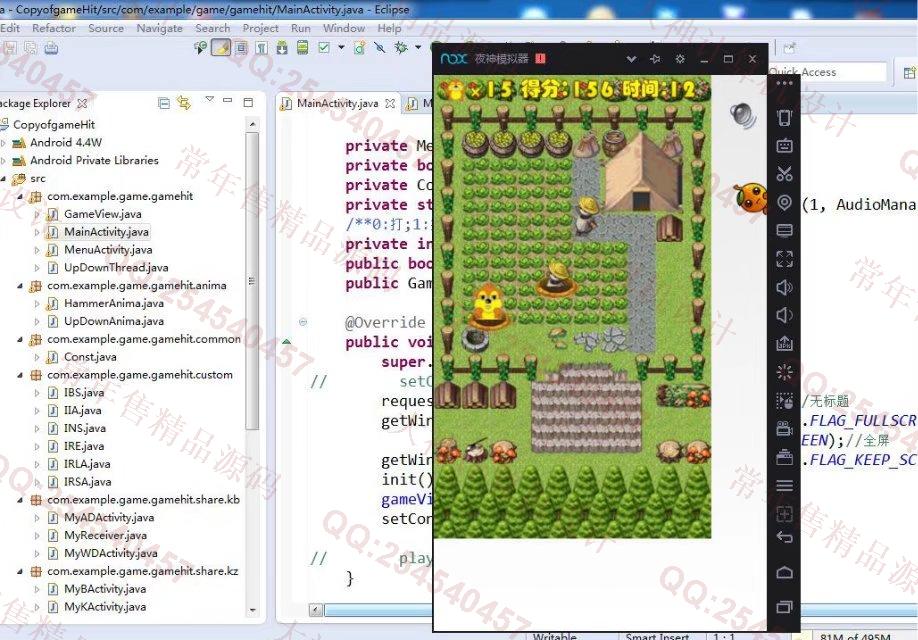Click Nox shake device icon
918x640 pixels.
pyautogui.click(x=785, y=118)
